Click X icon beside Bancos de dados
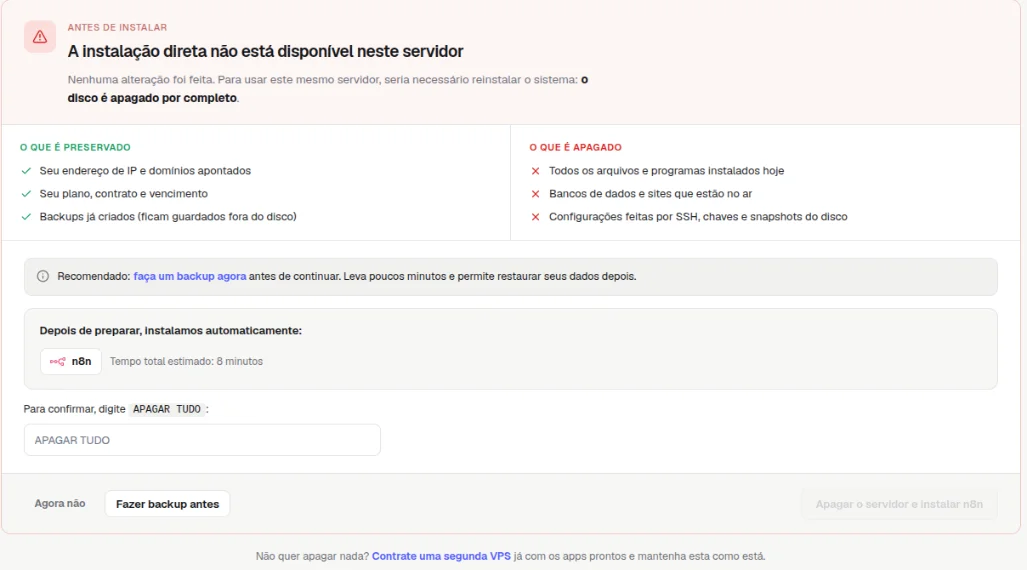1027x570 pixels. click(535, 194)
